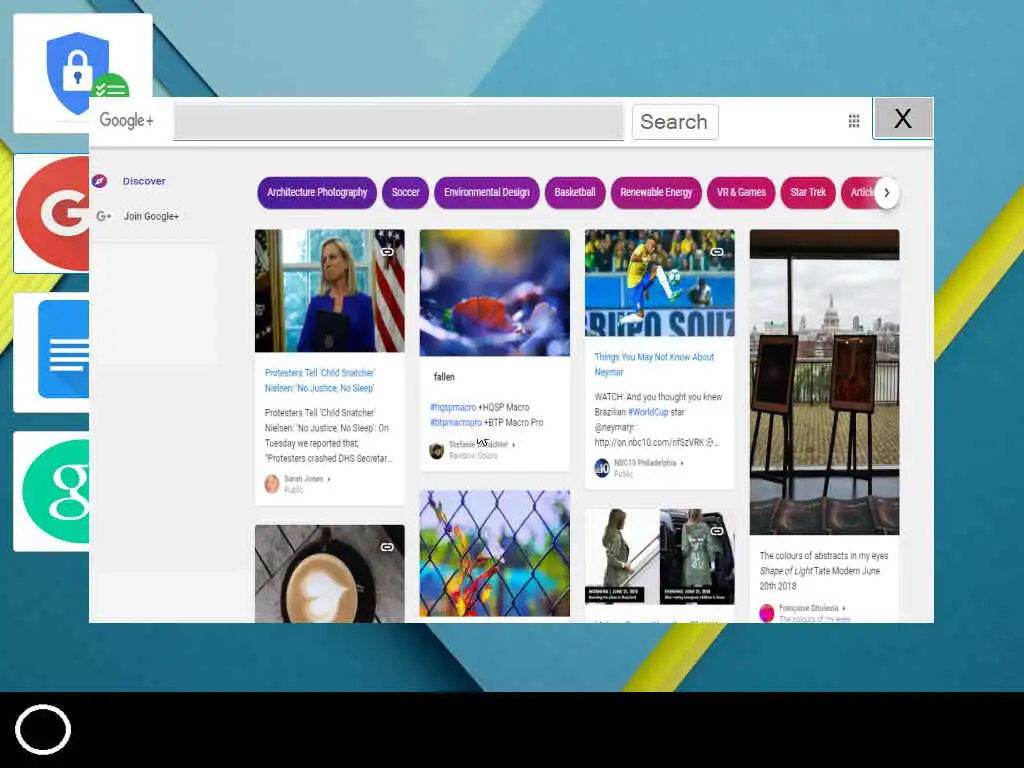Open the easel paintings window-view photo
The image size is (1024, 768).
point(824,382)
